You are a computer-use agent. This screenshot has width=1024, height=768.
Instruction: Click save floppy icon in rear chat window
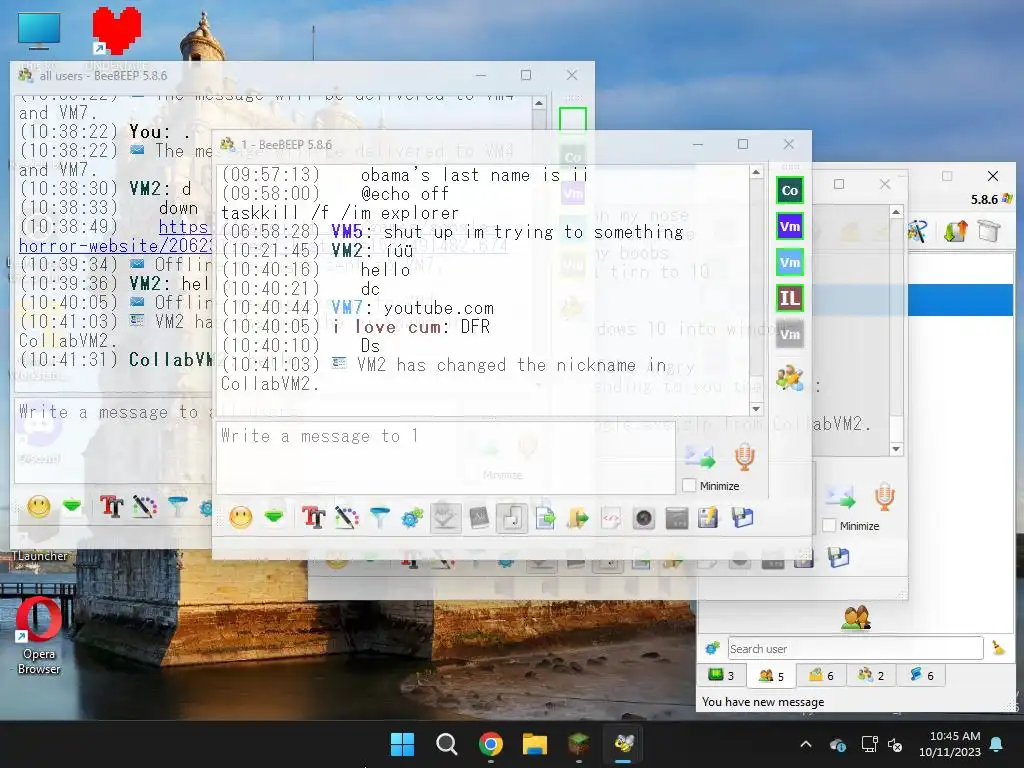click(x=839, y=557)
